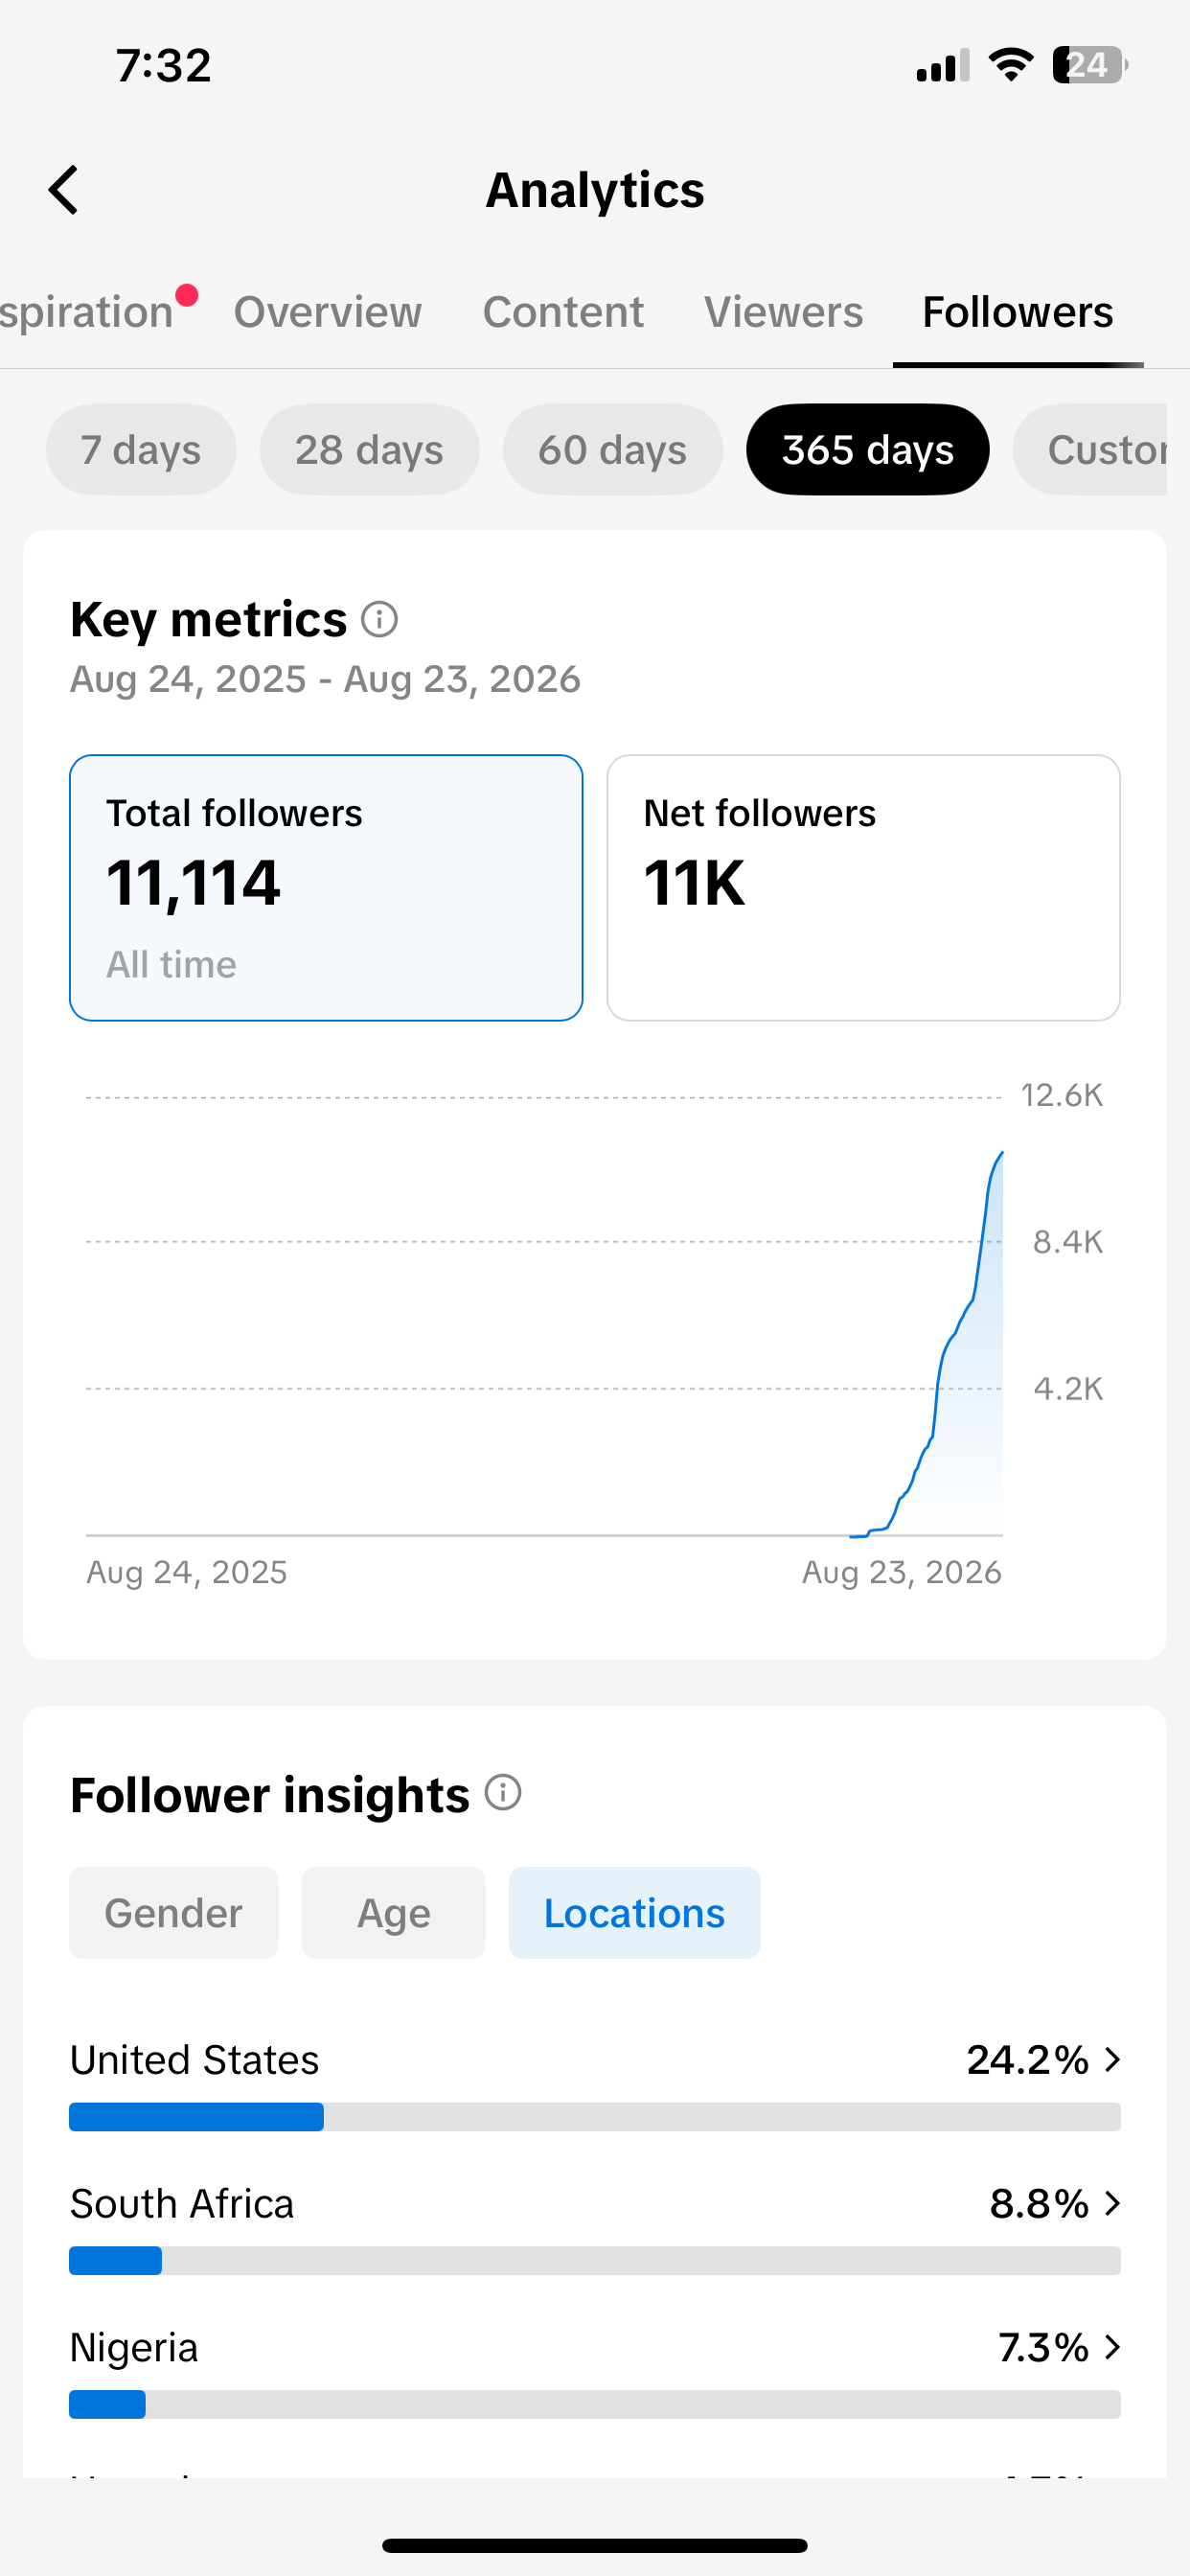This screenshot has width=1190, height=2576.
Task: Tap the back arrow icon
Action: pyautogui.click(x=64, y=190)
